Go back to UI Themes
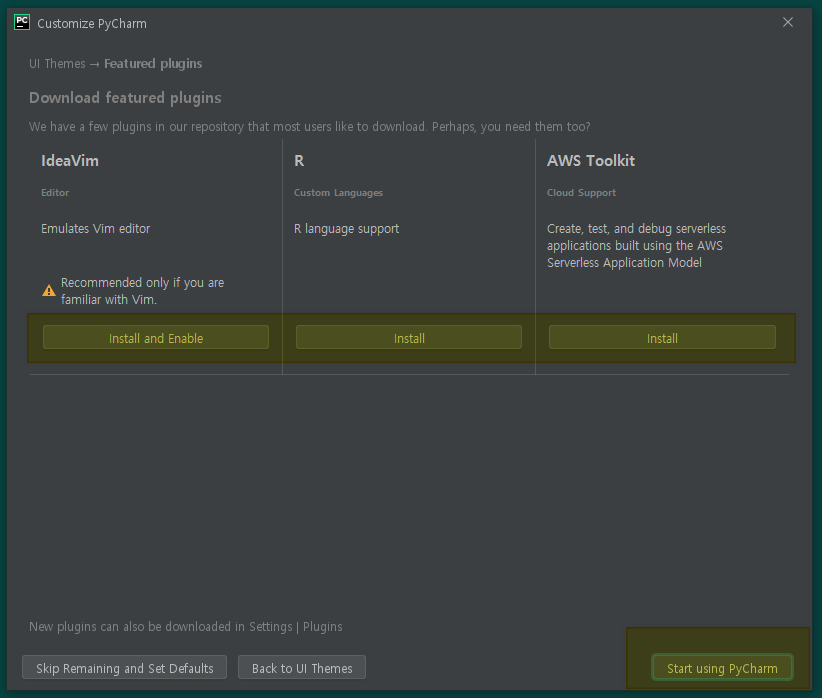This screenshot has height=698, width=822. [302, 668]
